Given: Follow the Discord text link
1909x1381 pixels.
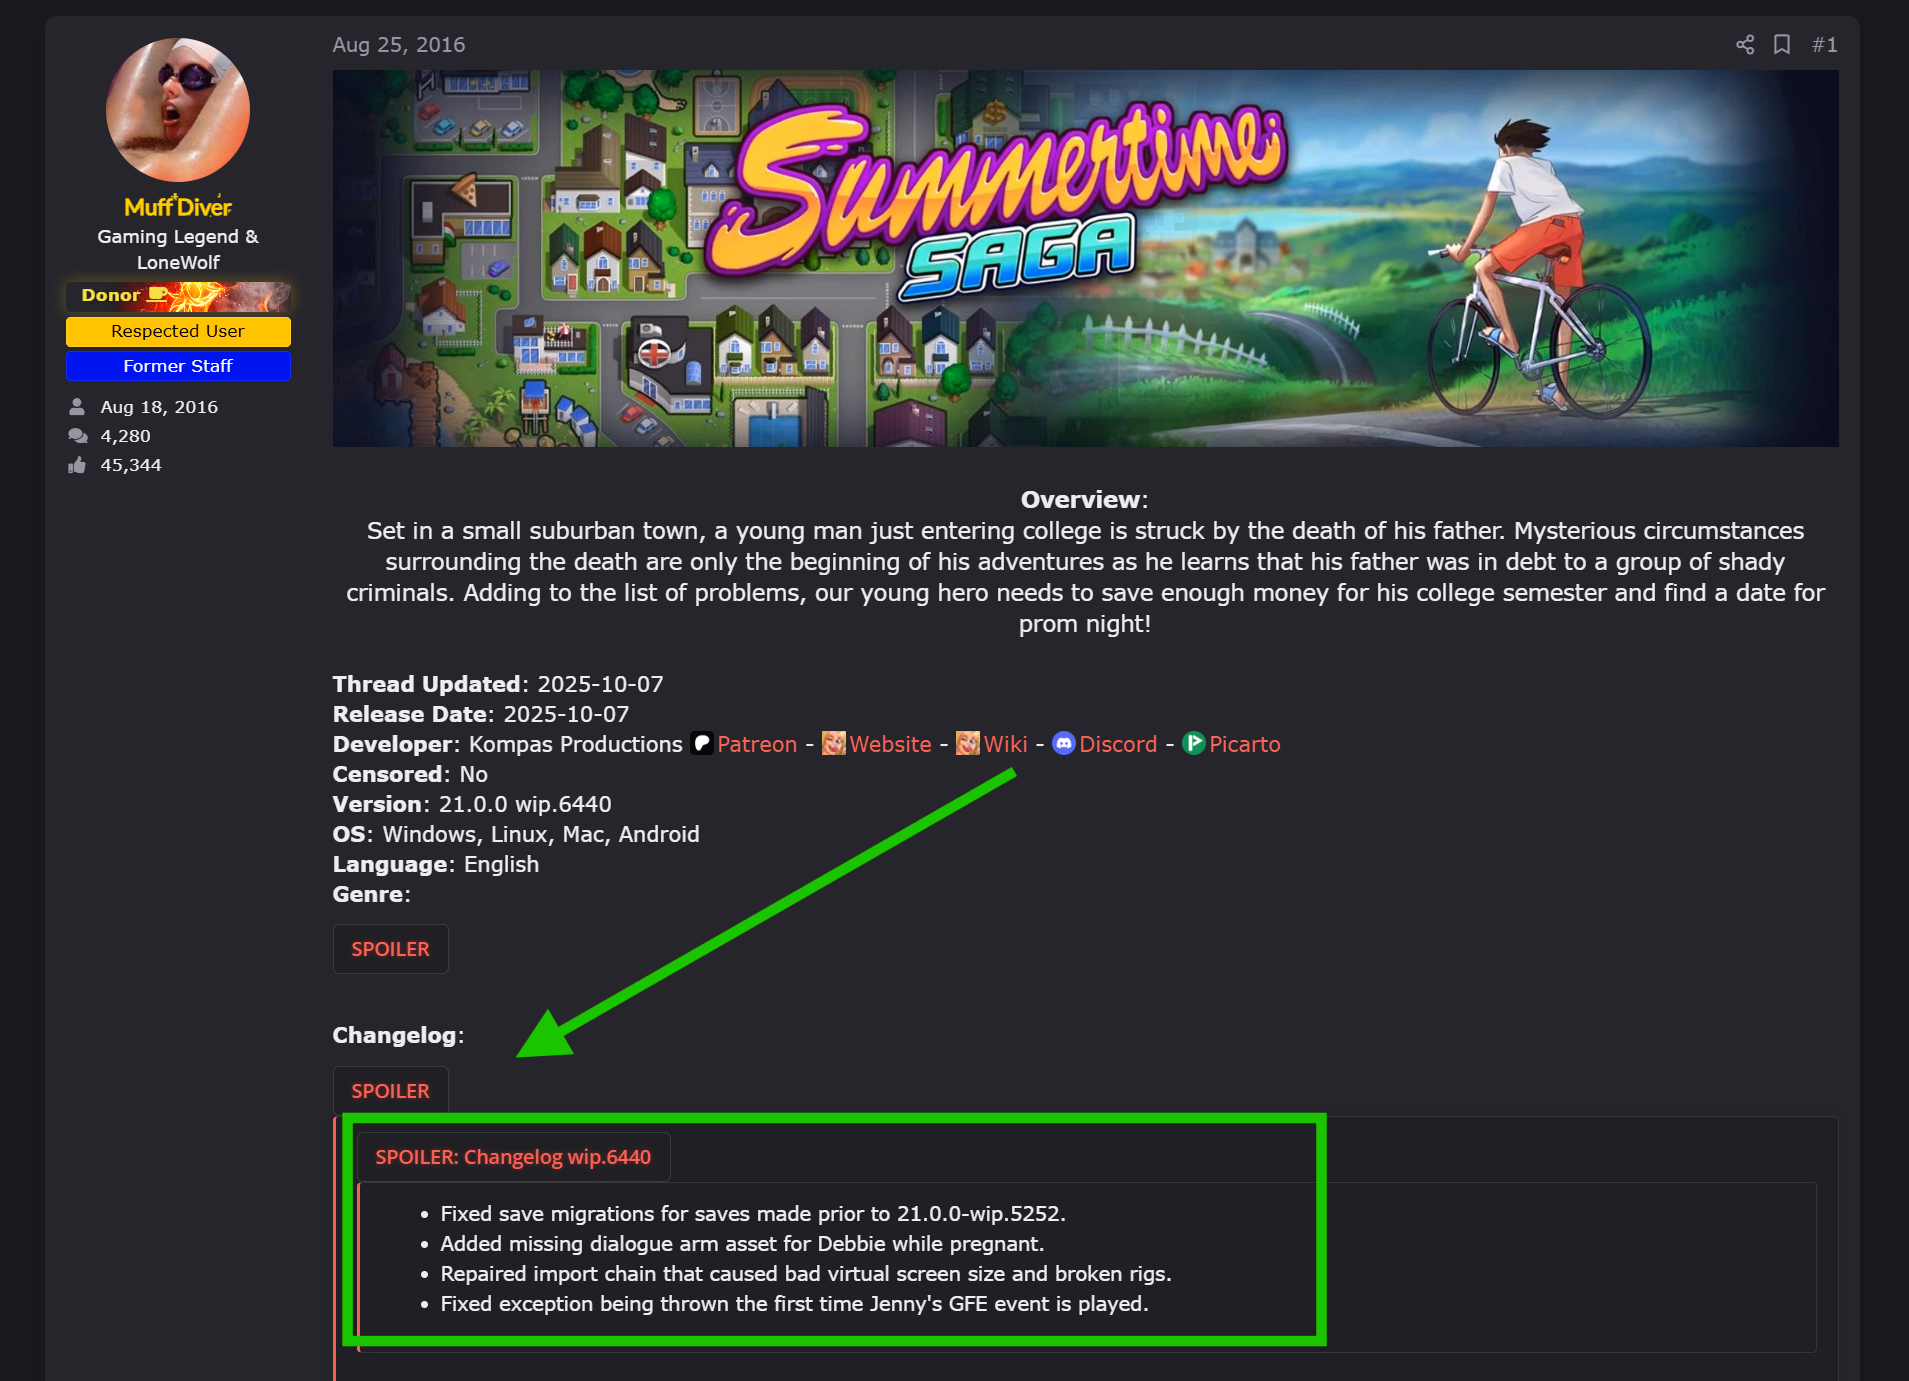Looking at the screenshot, I should pyautogui.click(x=1118, y=744).
